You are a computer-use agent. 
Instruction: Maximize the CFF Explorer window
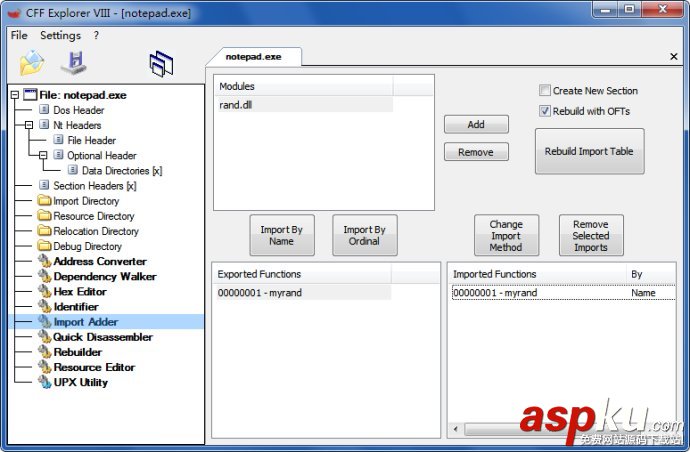tap(629, 10)
